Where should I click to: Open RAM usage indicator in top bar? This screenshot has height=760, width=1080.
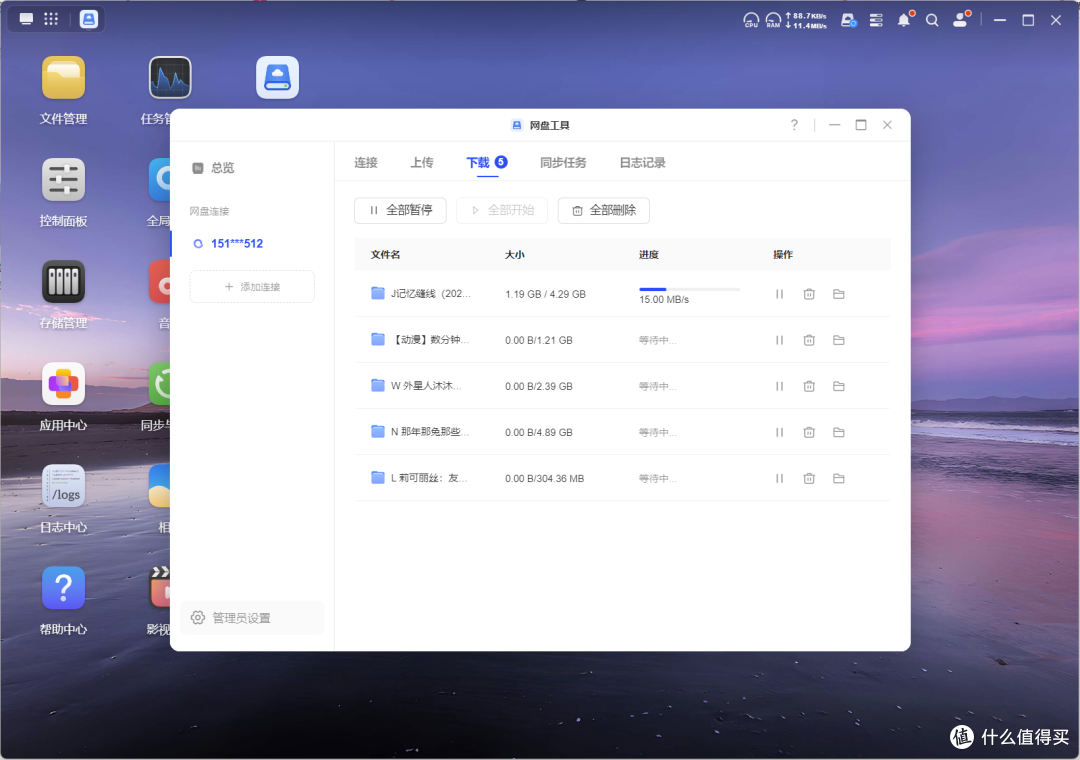[773, 20]
